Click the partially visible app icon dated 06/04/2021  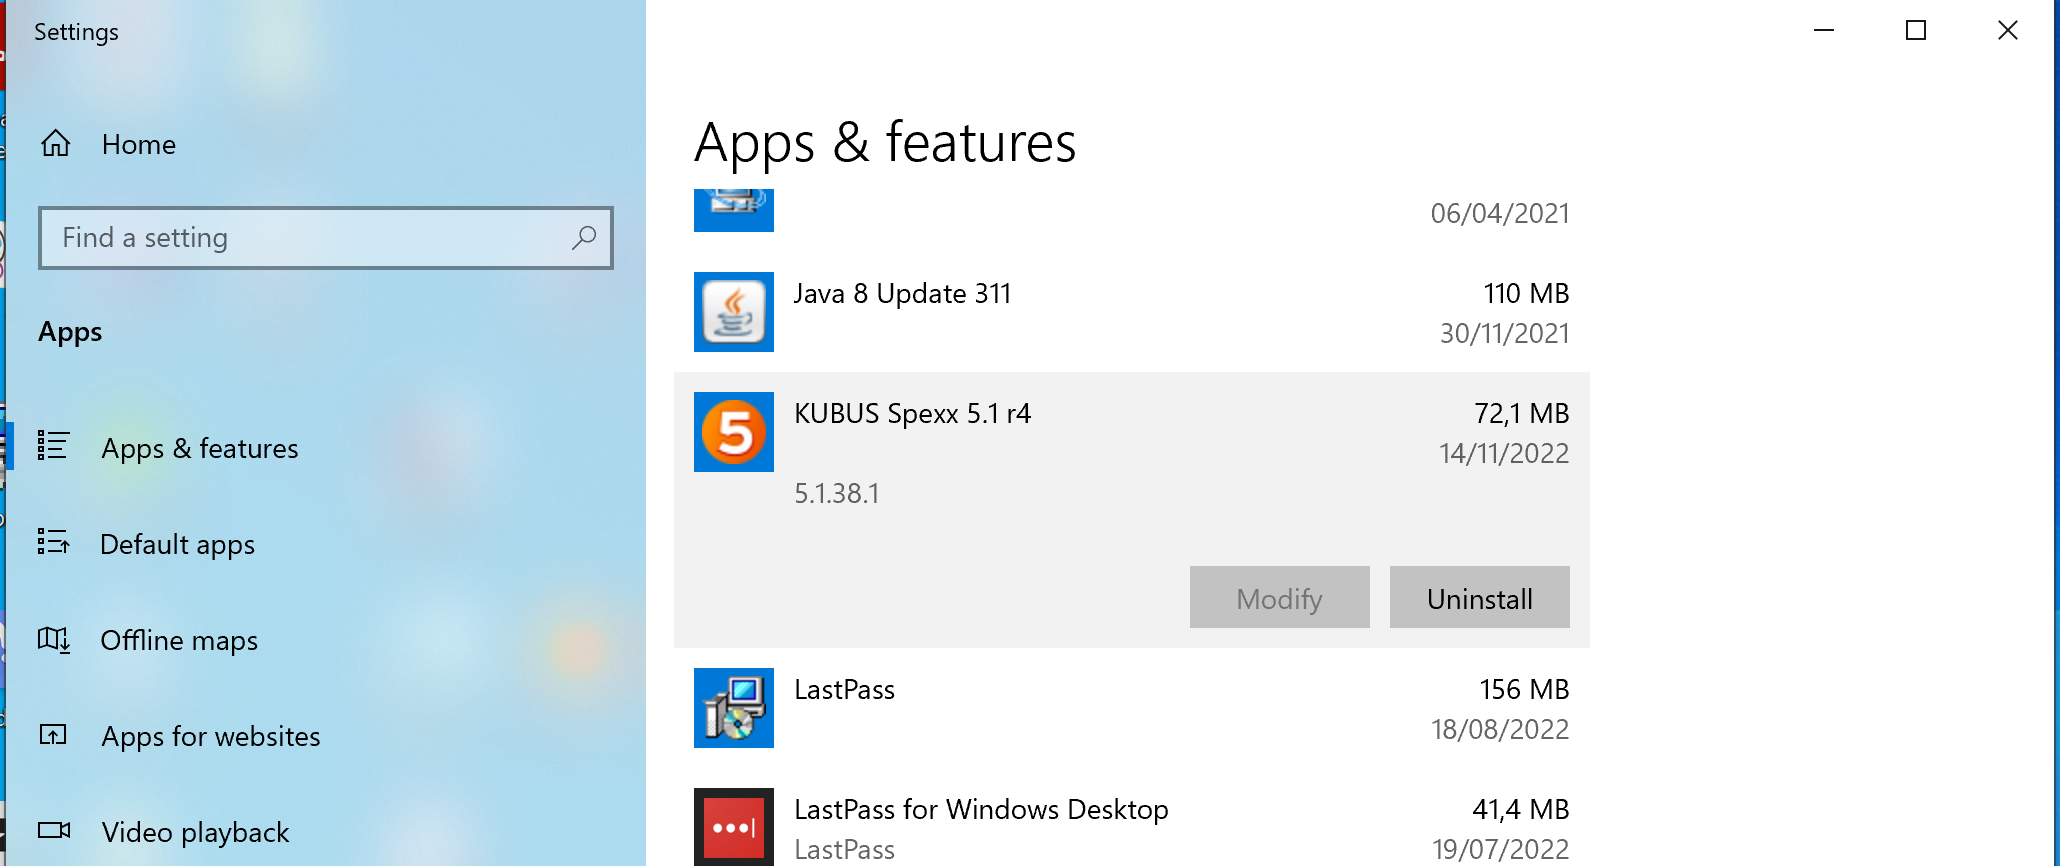734,210
